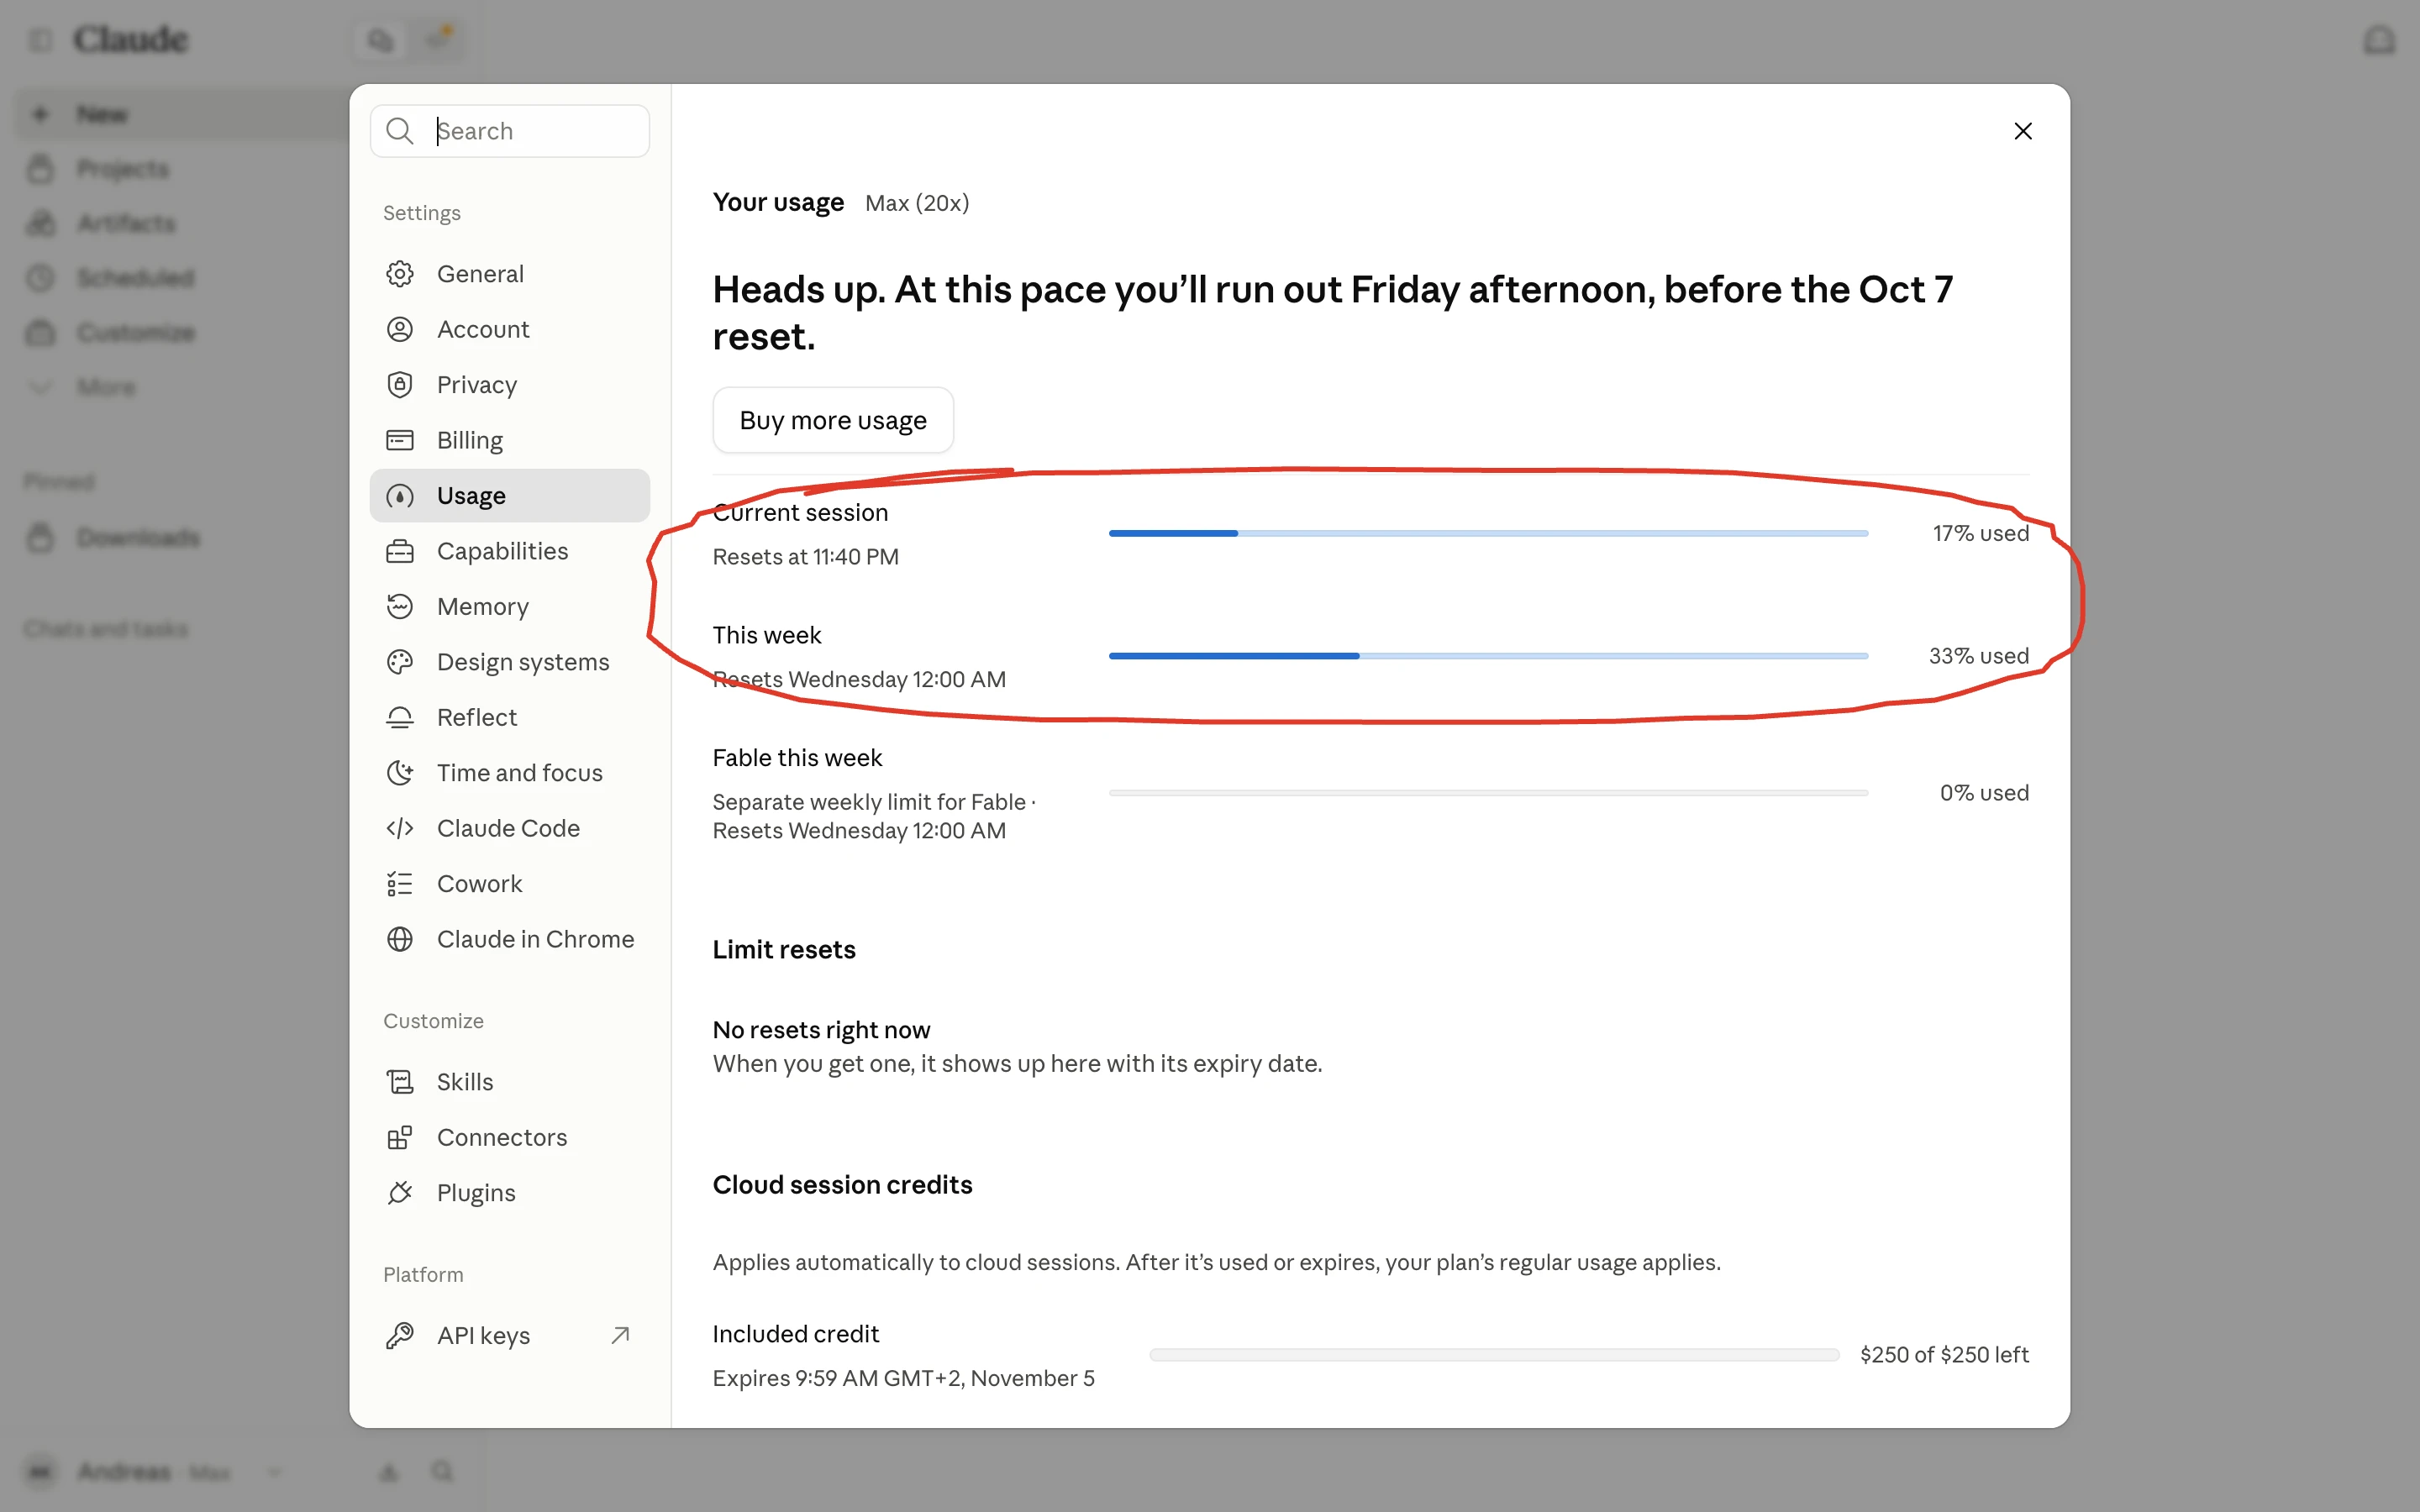Open the Connectors page

pos(510,1137)
